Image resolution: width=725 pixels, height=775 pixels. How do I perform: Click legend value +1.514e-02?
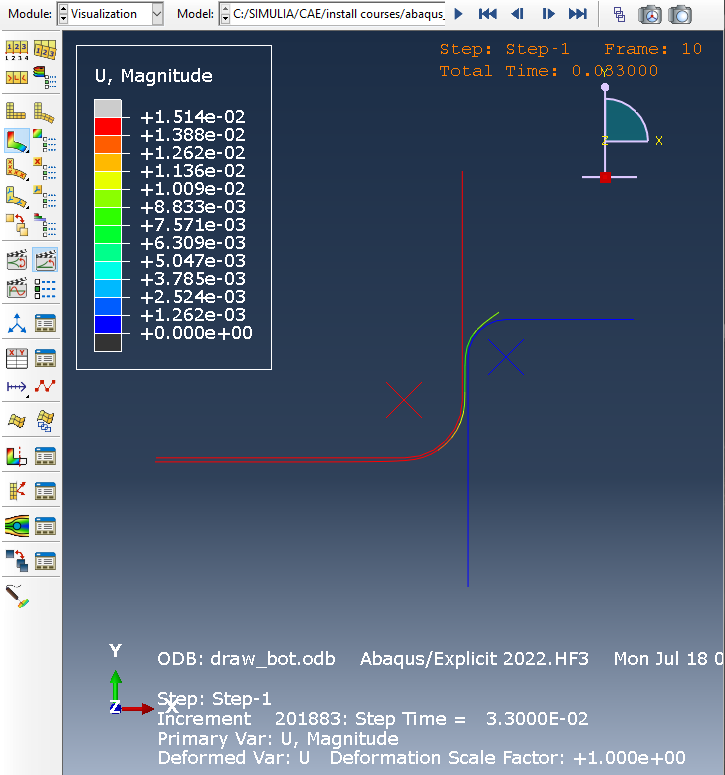click(x=193, y=117)
